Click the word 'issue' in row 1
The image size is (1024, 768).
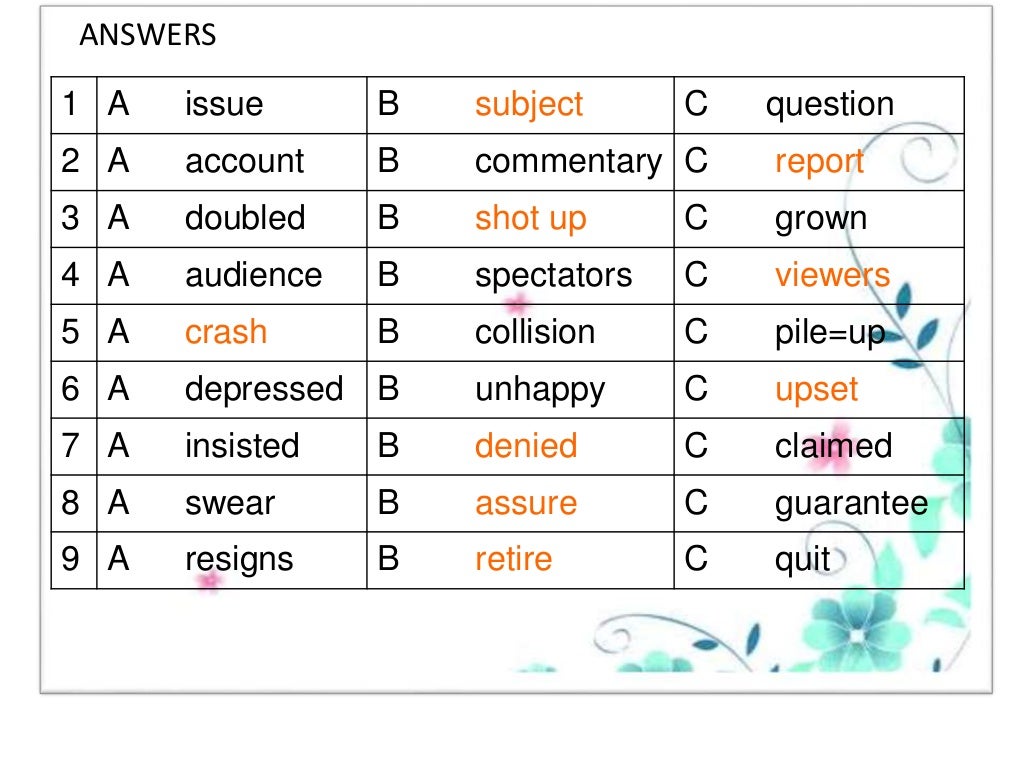[224, 104]
